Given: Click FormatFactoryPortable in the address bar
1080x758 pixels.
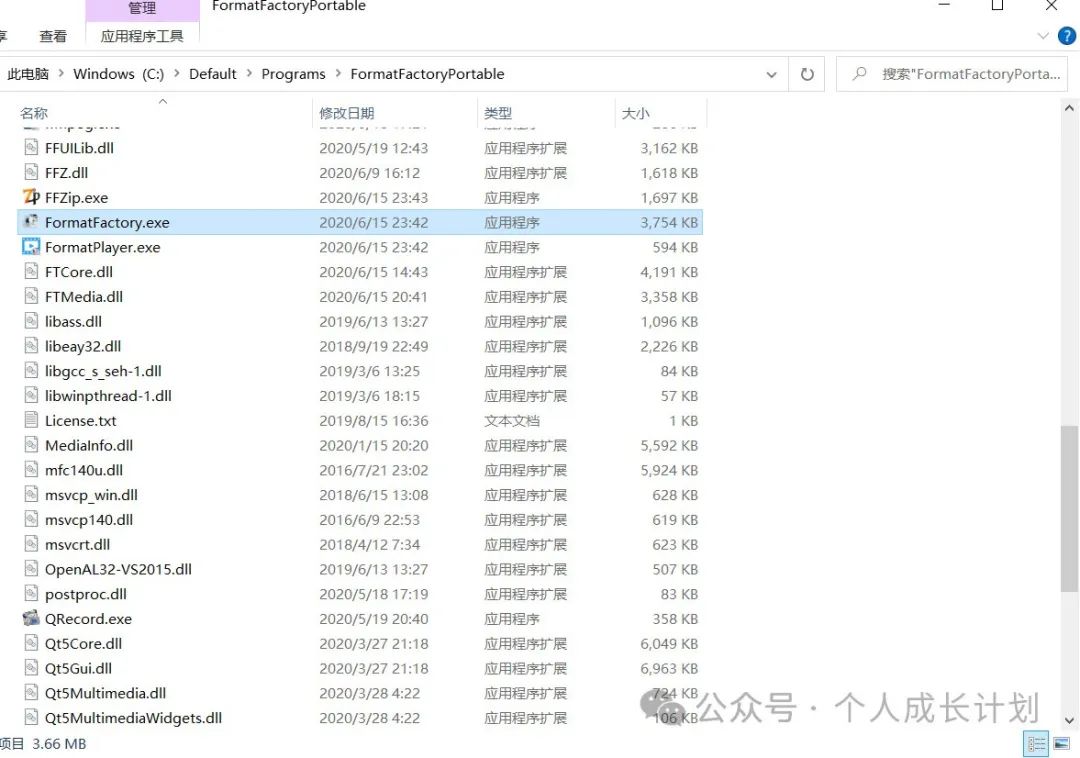Looking at the screenshot, I should click(427, 74).
